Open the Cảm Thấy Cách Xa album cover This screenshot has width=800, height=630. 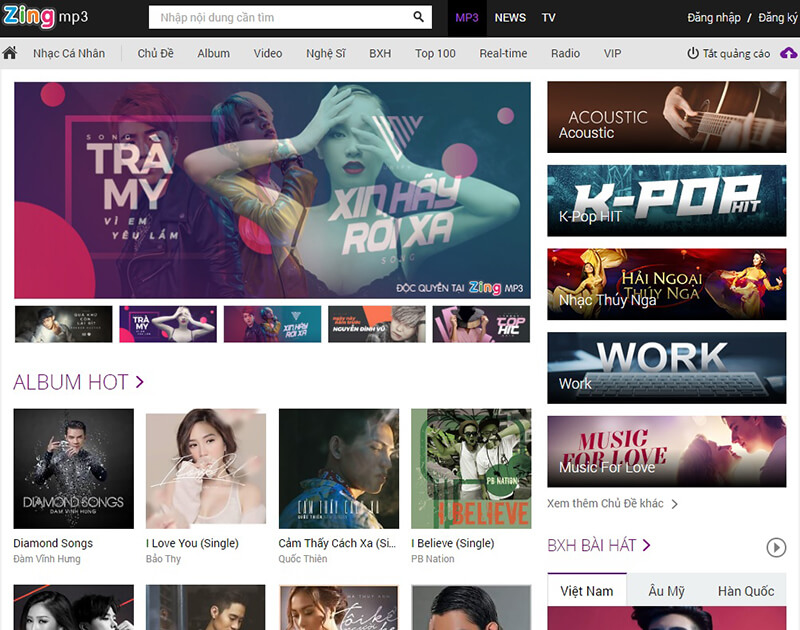[x=339, y=468]
